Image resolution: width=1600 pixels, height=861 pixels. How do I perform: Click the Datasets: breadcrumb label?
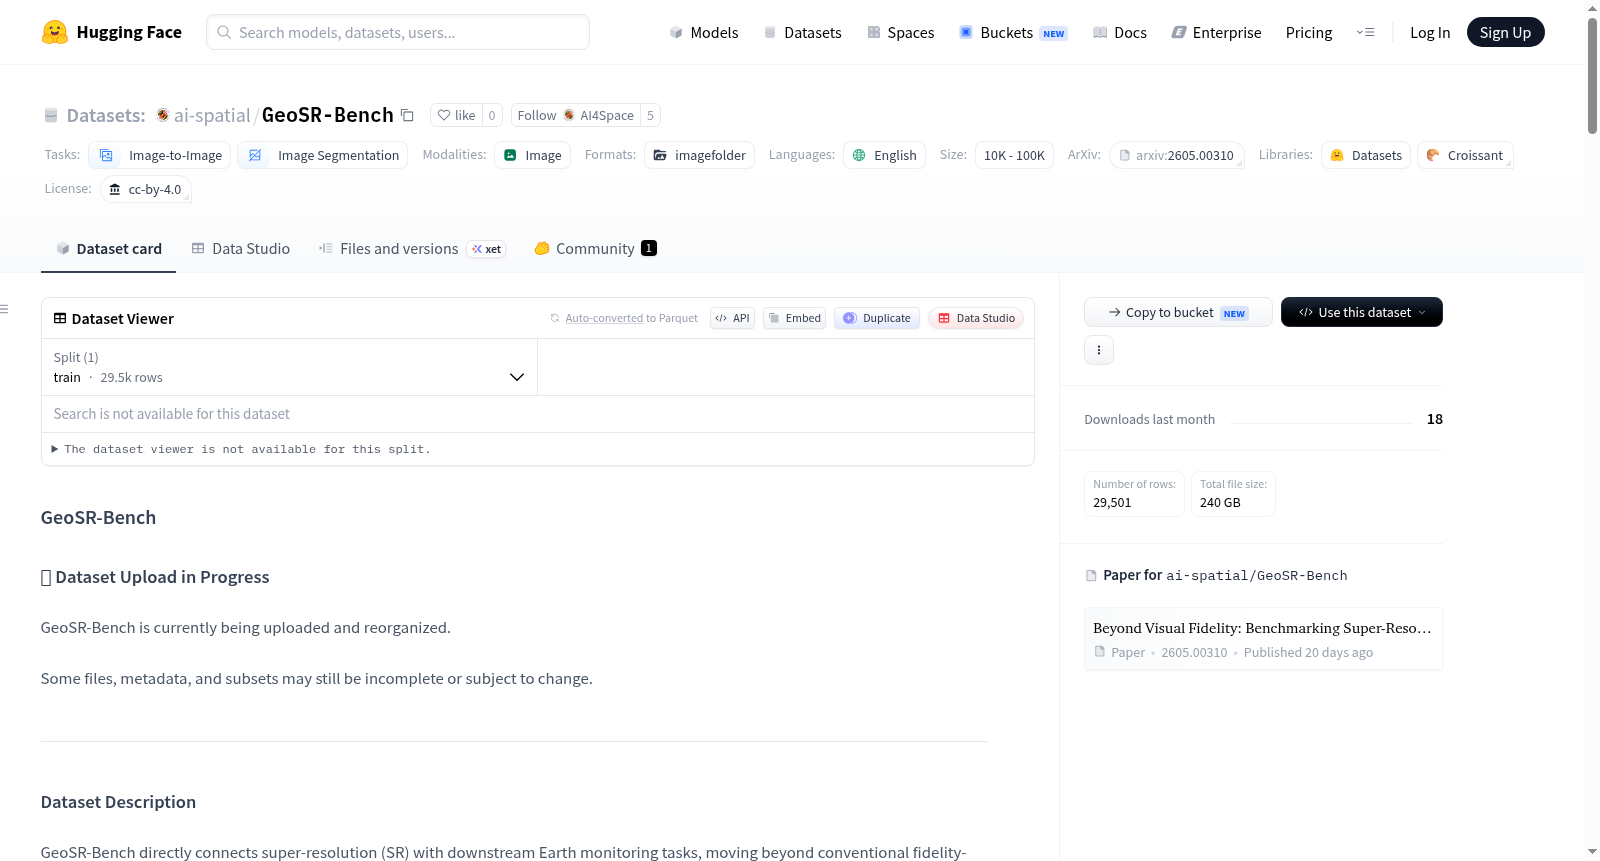point(106,115)
